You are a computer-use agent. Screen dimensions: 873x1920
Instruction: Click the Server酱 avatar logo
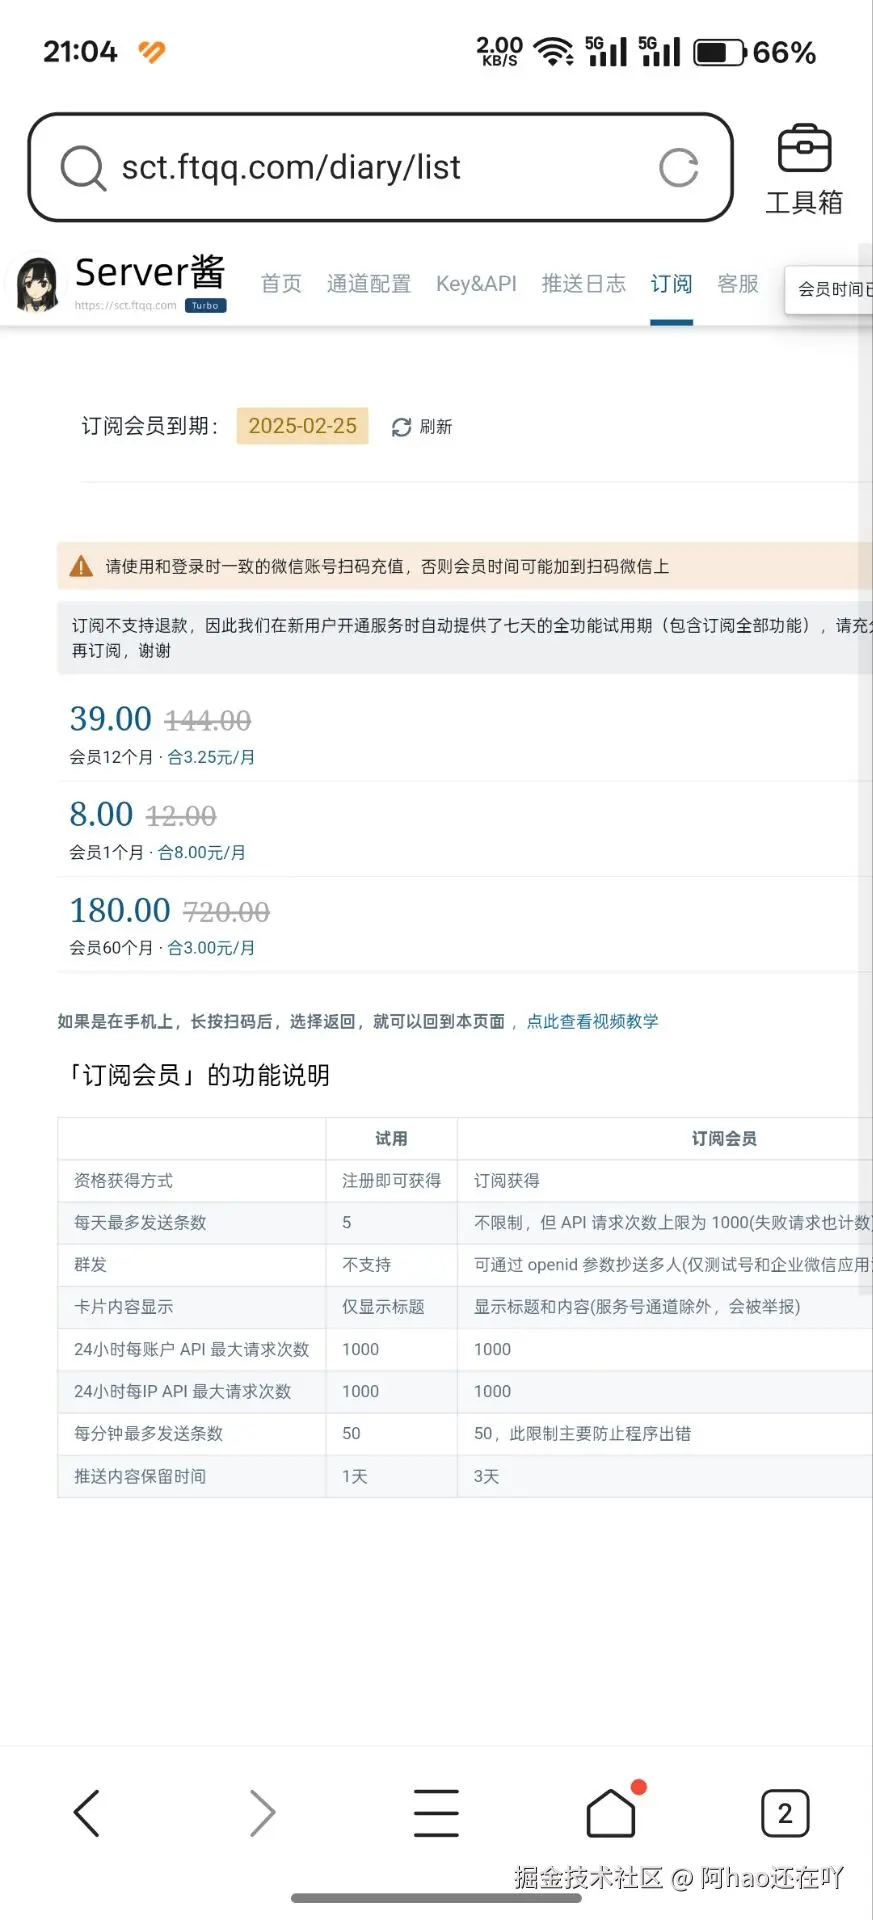(x=37, y=284)
